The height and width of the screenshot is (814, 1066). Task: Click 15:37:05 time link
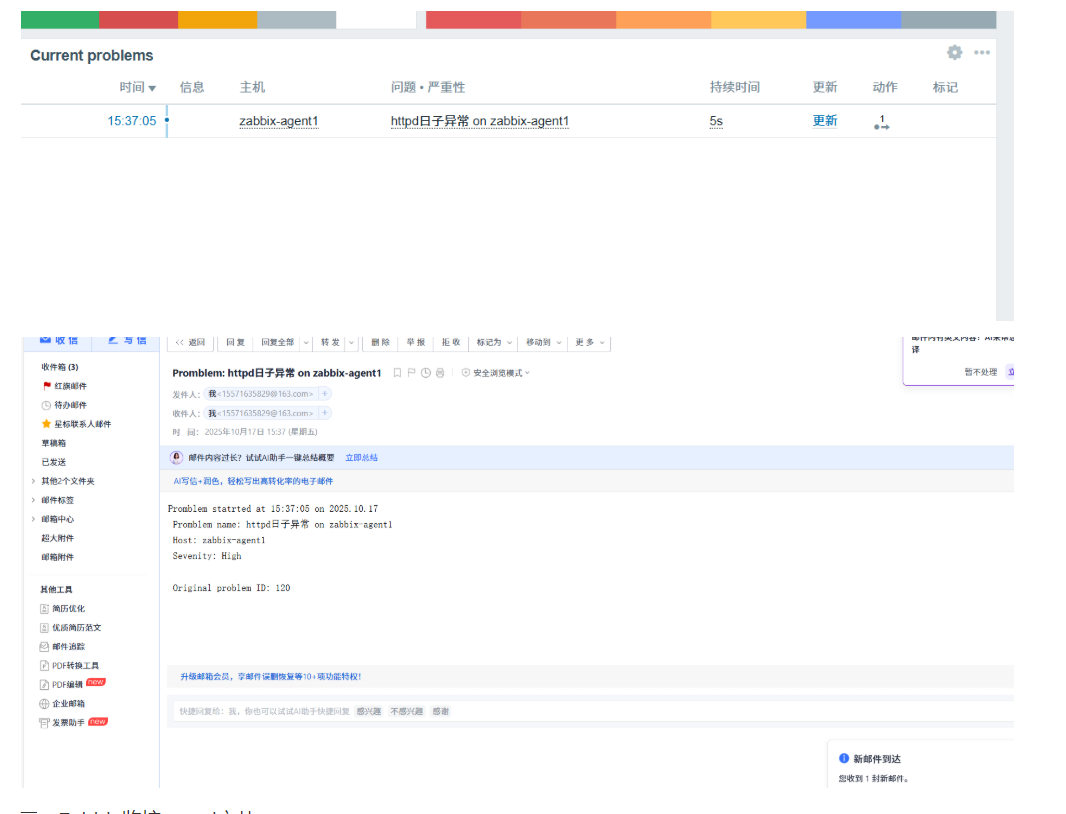(x=132, y=121)
